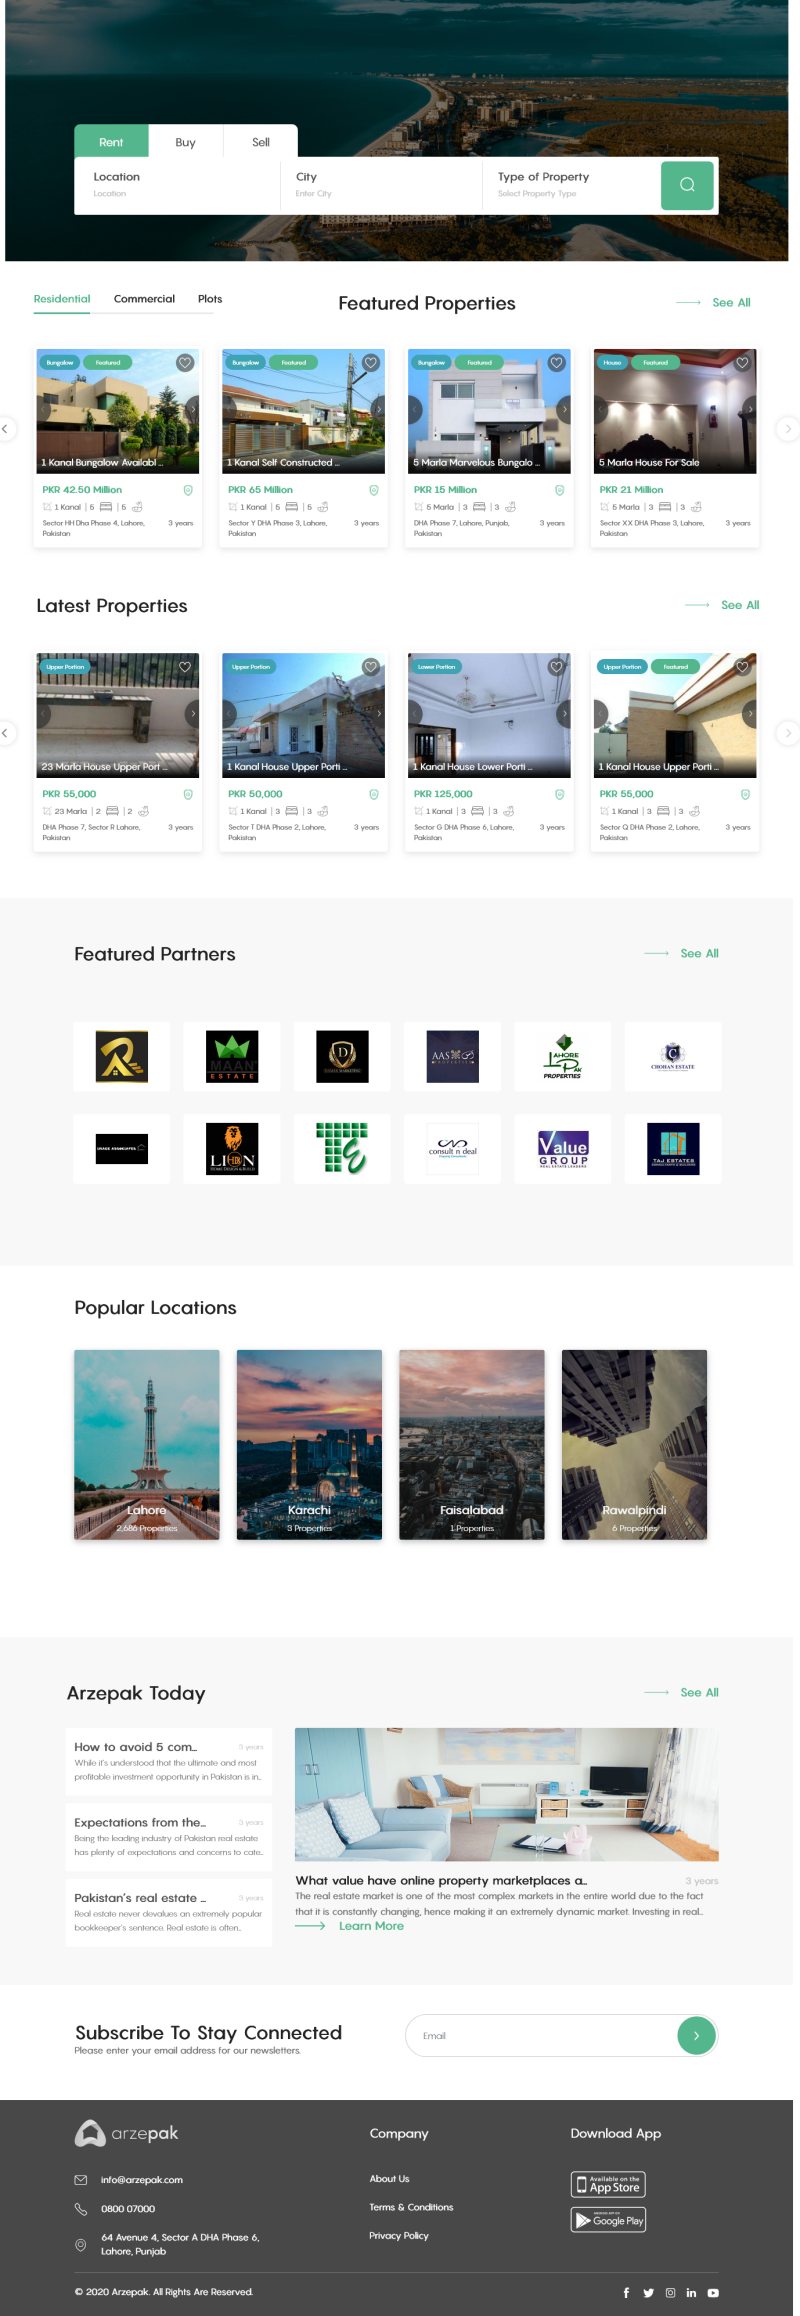The width and height of the screenshot is (800, 2316).
Task: Select the Commercial properties tab
Action: point(144,299)
